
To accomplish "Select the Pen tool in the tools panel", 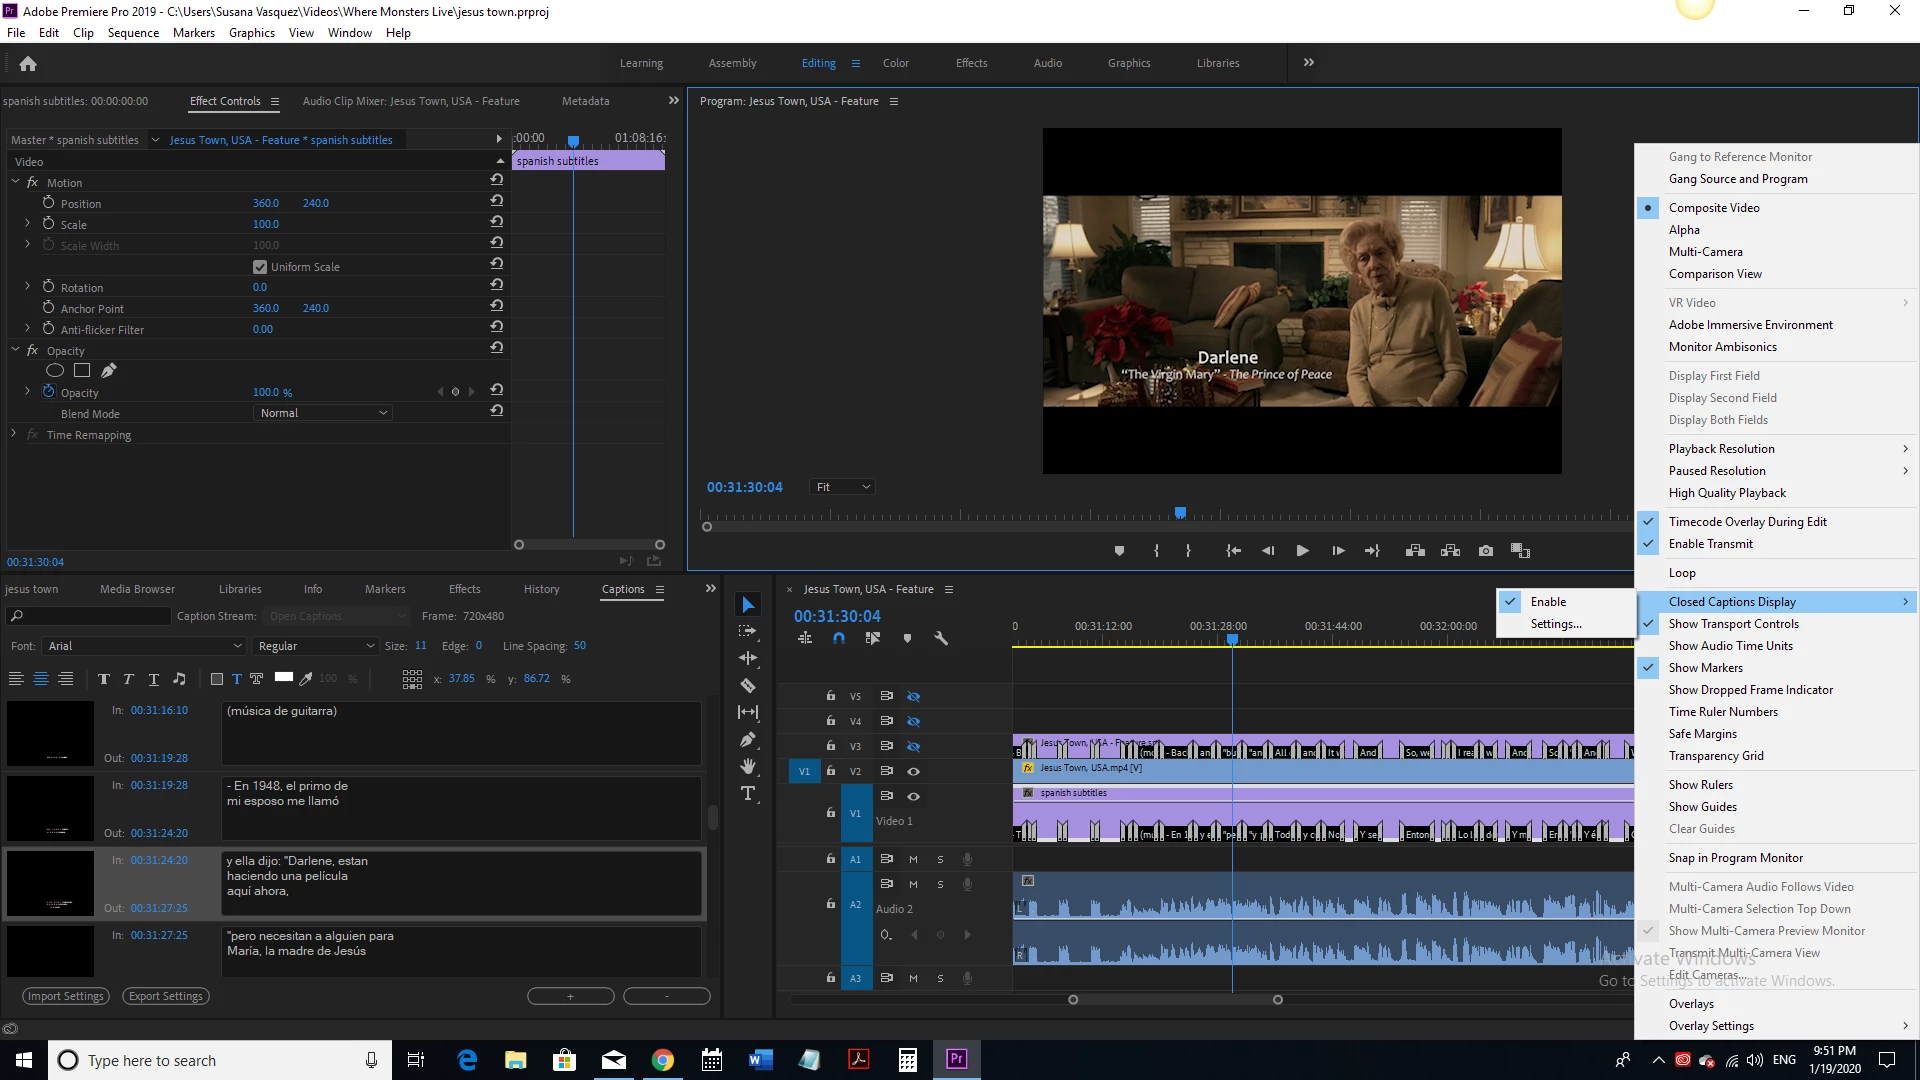I will pos(747,740).
